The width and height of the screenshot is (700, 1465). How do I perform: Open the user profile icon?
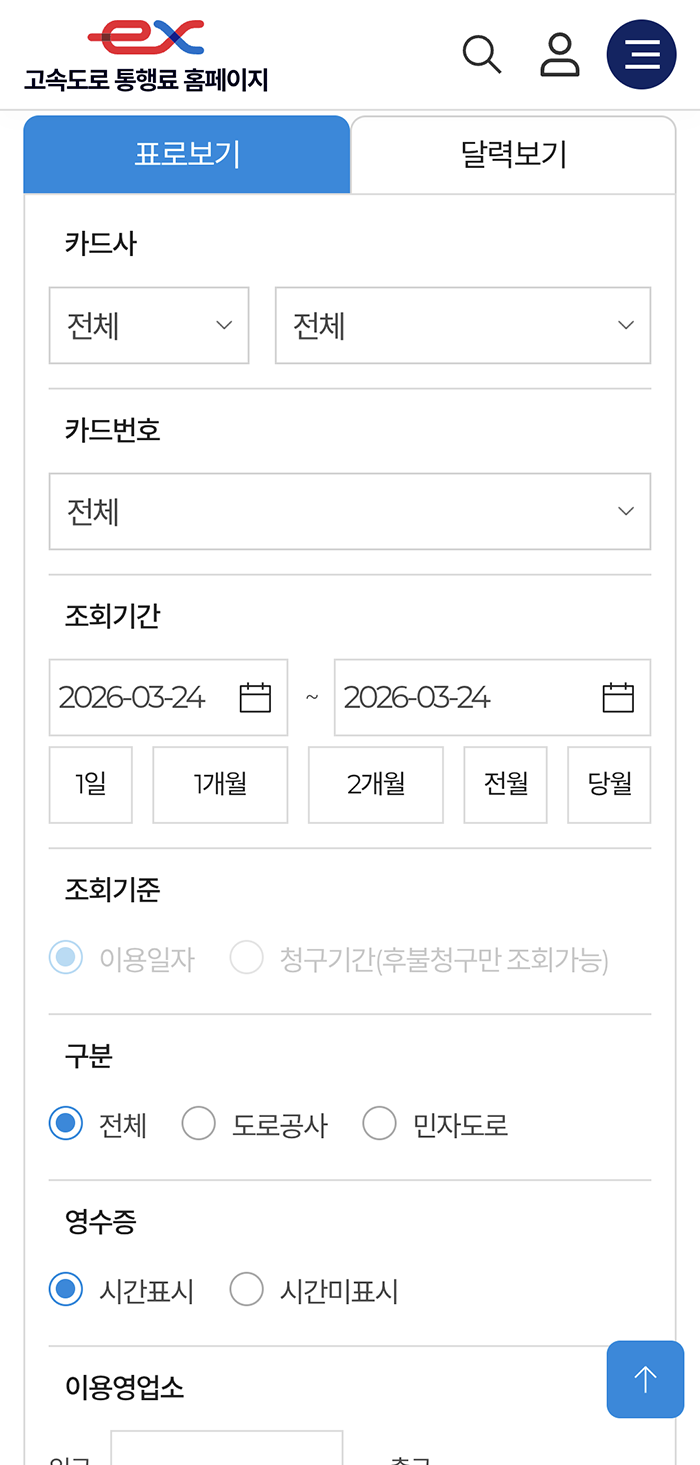coord(560,54)
